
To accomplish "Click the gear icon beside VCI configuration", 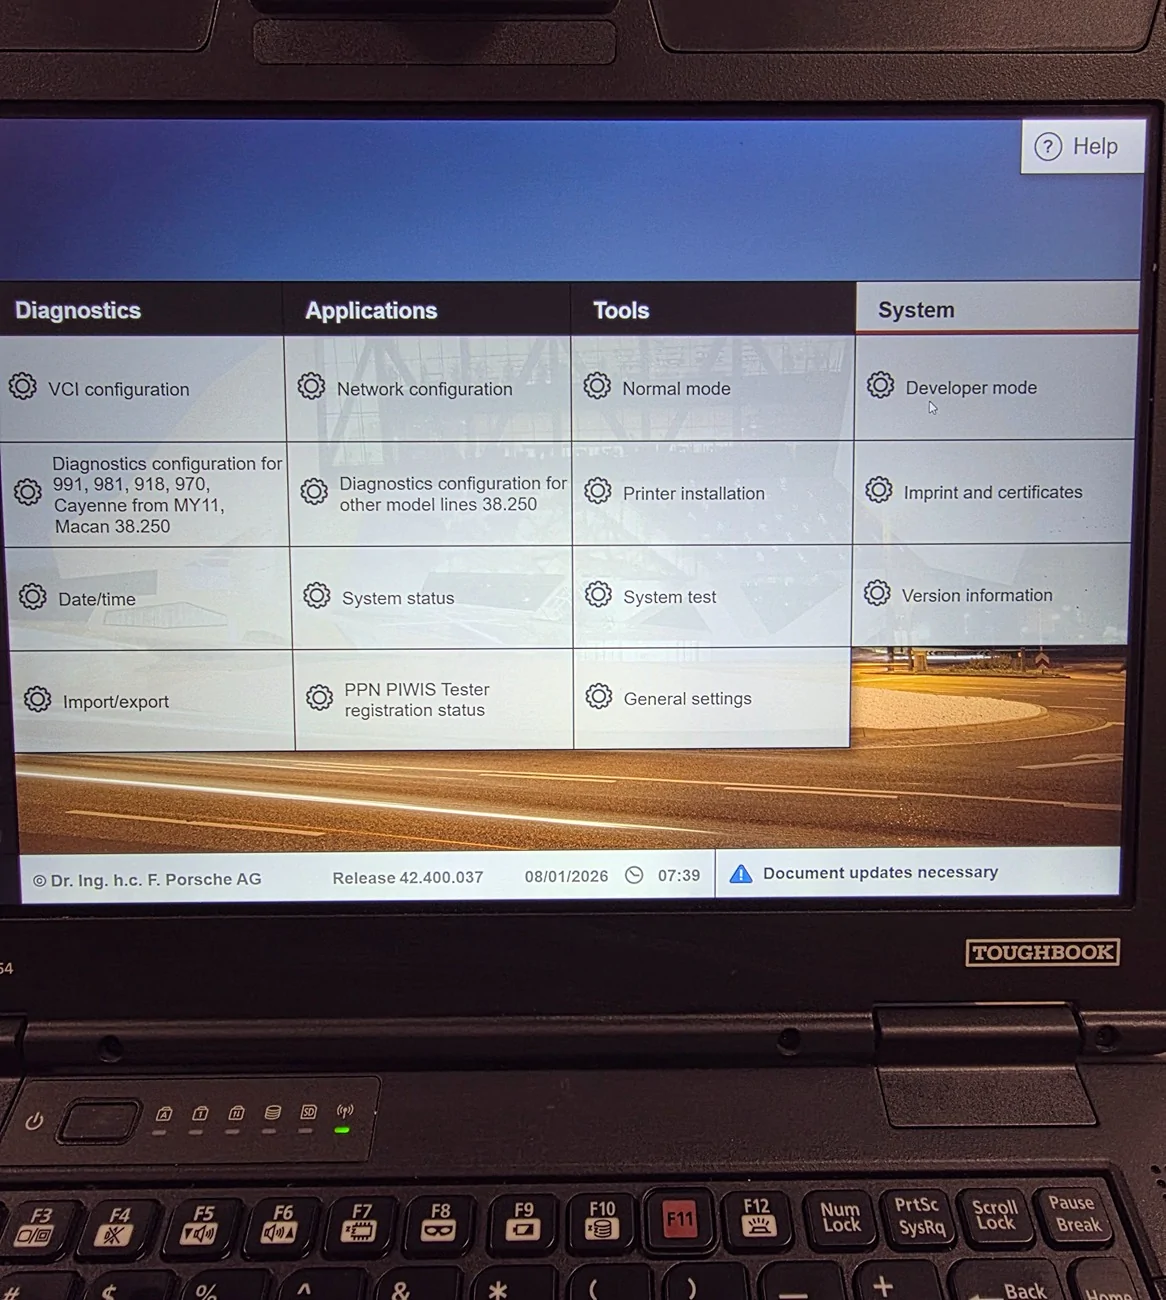I will coord(23,387).
